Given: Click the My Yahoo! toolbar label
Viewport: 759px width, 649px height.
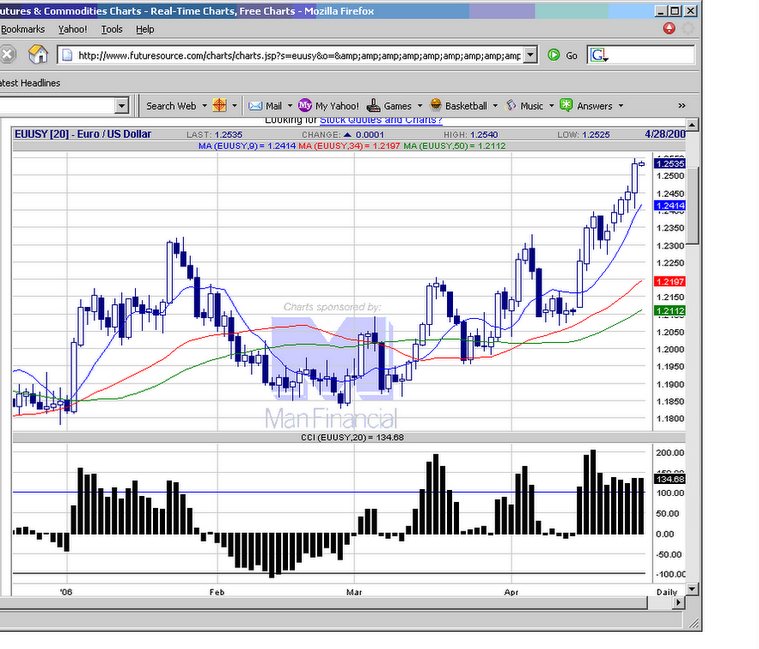Looking at the screenshot, I should point(337,106).
